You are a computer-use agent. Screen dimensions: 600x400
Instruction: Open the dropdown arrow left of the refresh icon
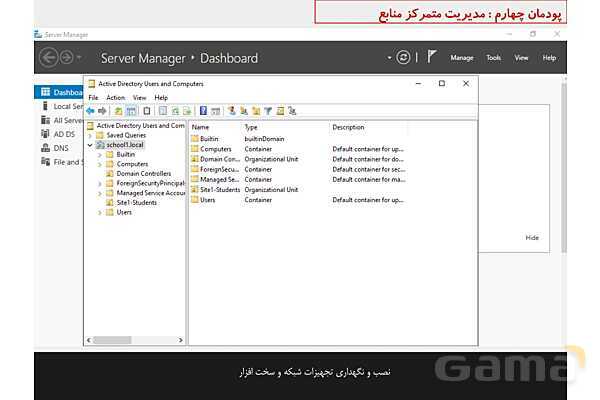pos(390,58)
